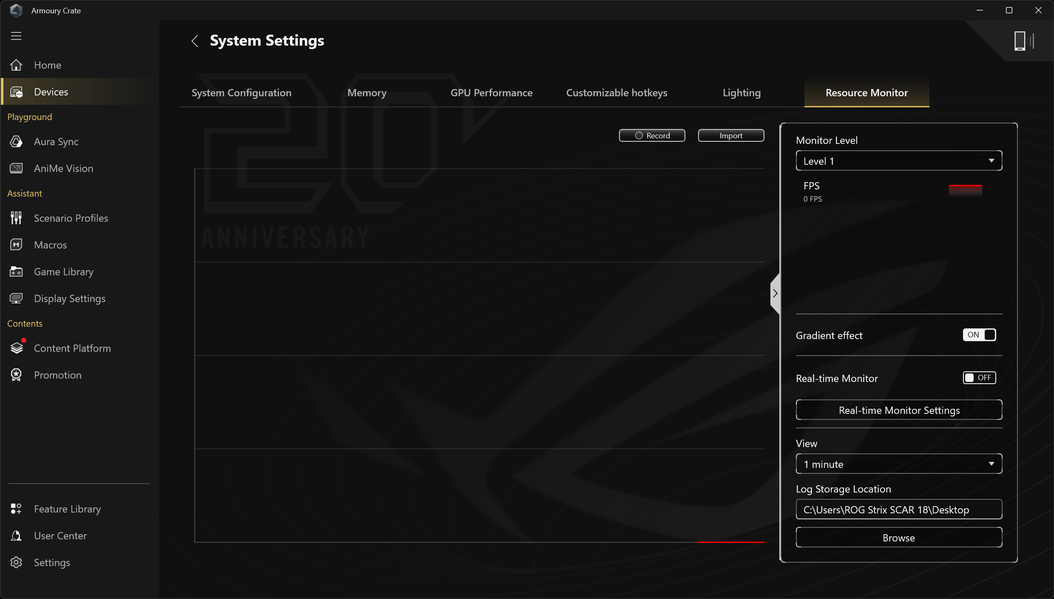Screen dimensions: 1054x599
Task: Click the Home label in sidebar
Action: pyautogui.click(x=48, y=65)
